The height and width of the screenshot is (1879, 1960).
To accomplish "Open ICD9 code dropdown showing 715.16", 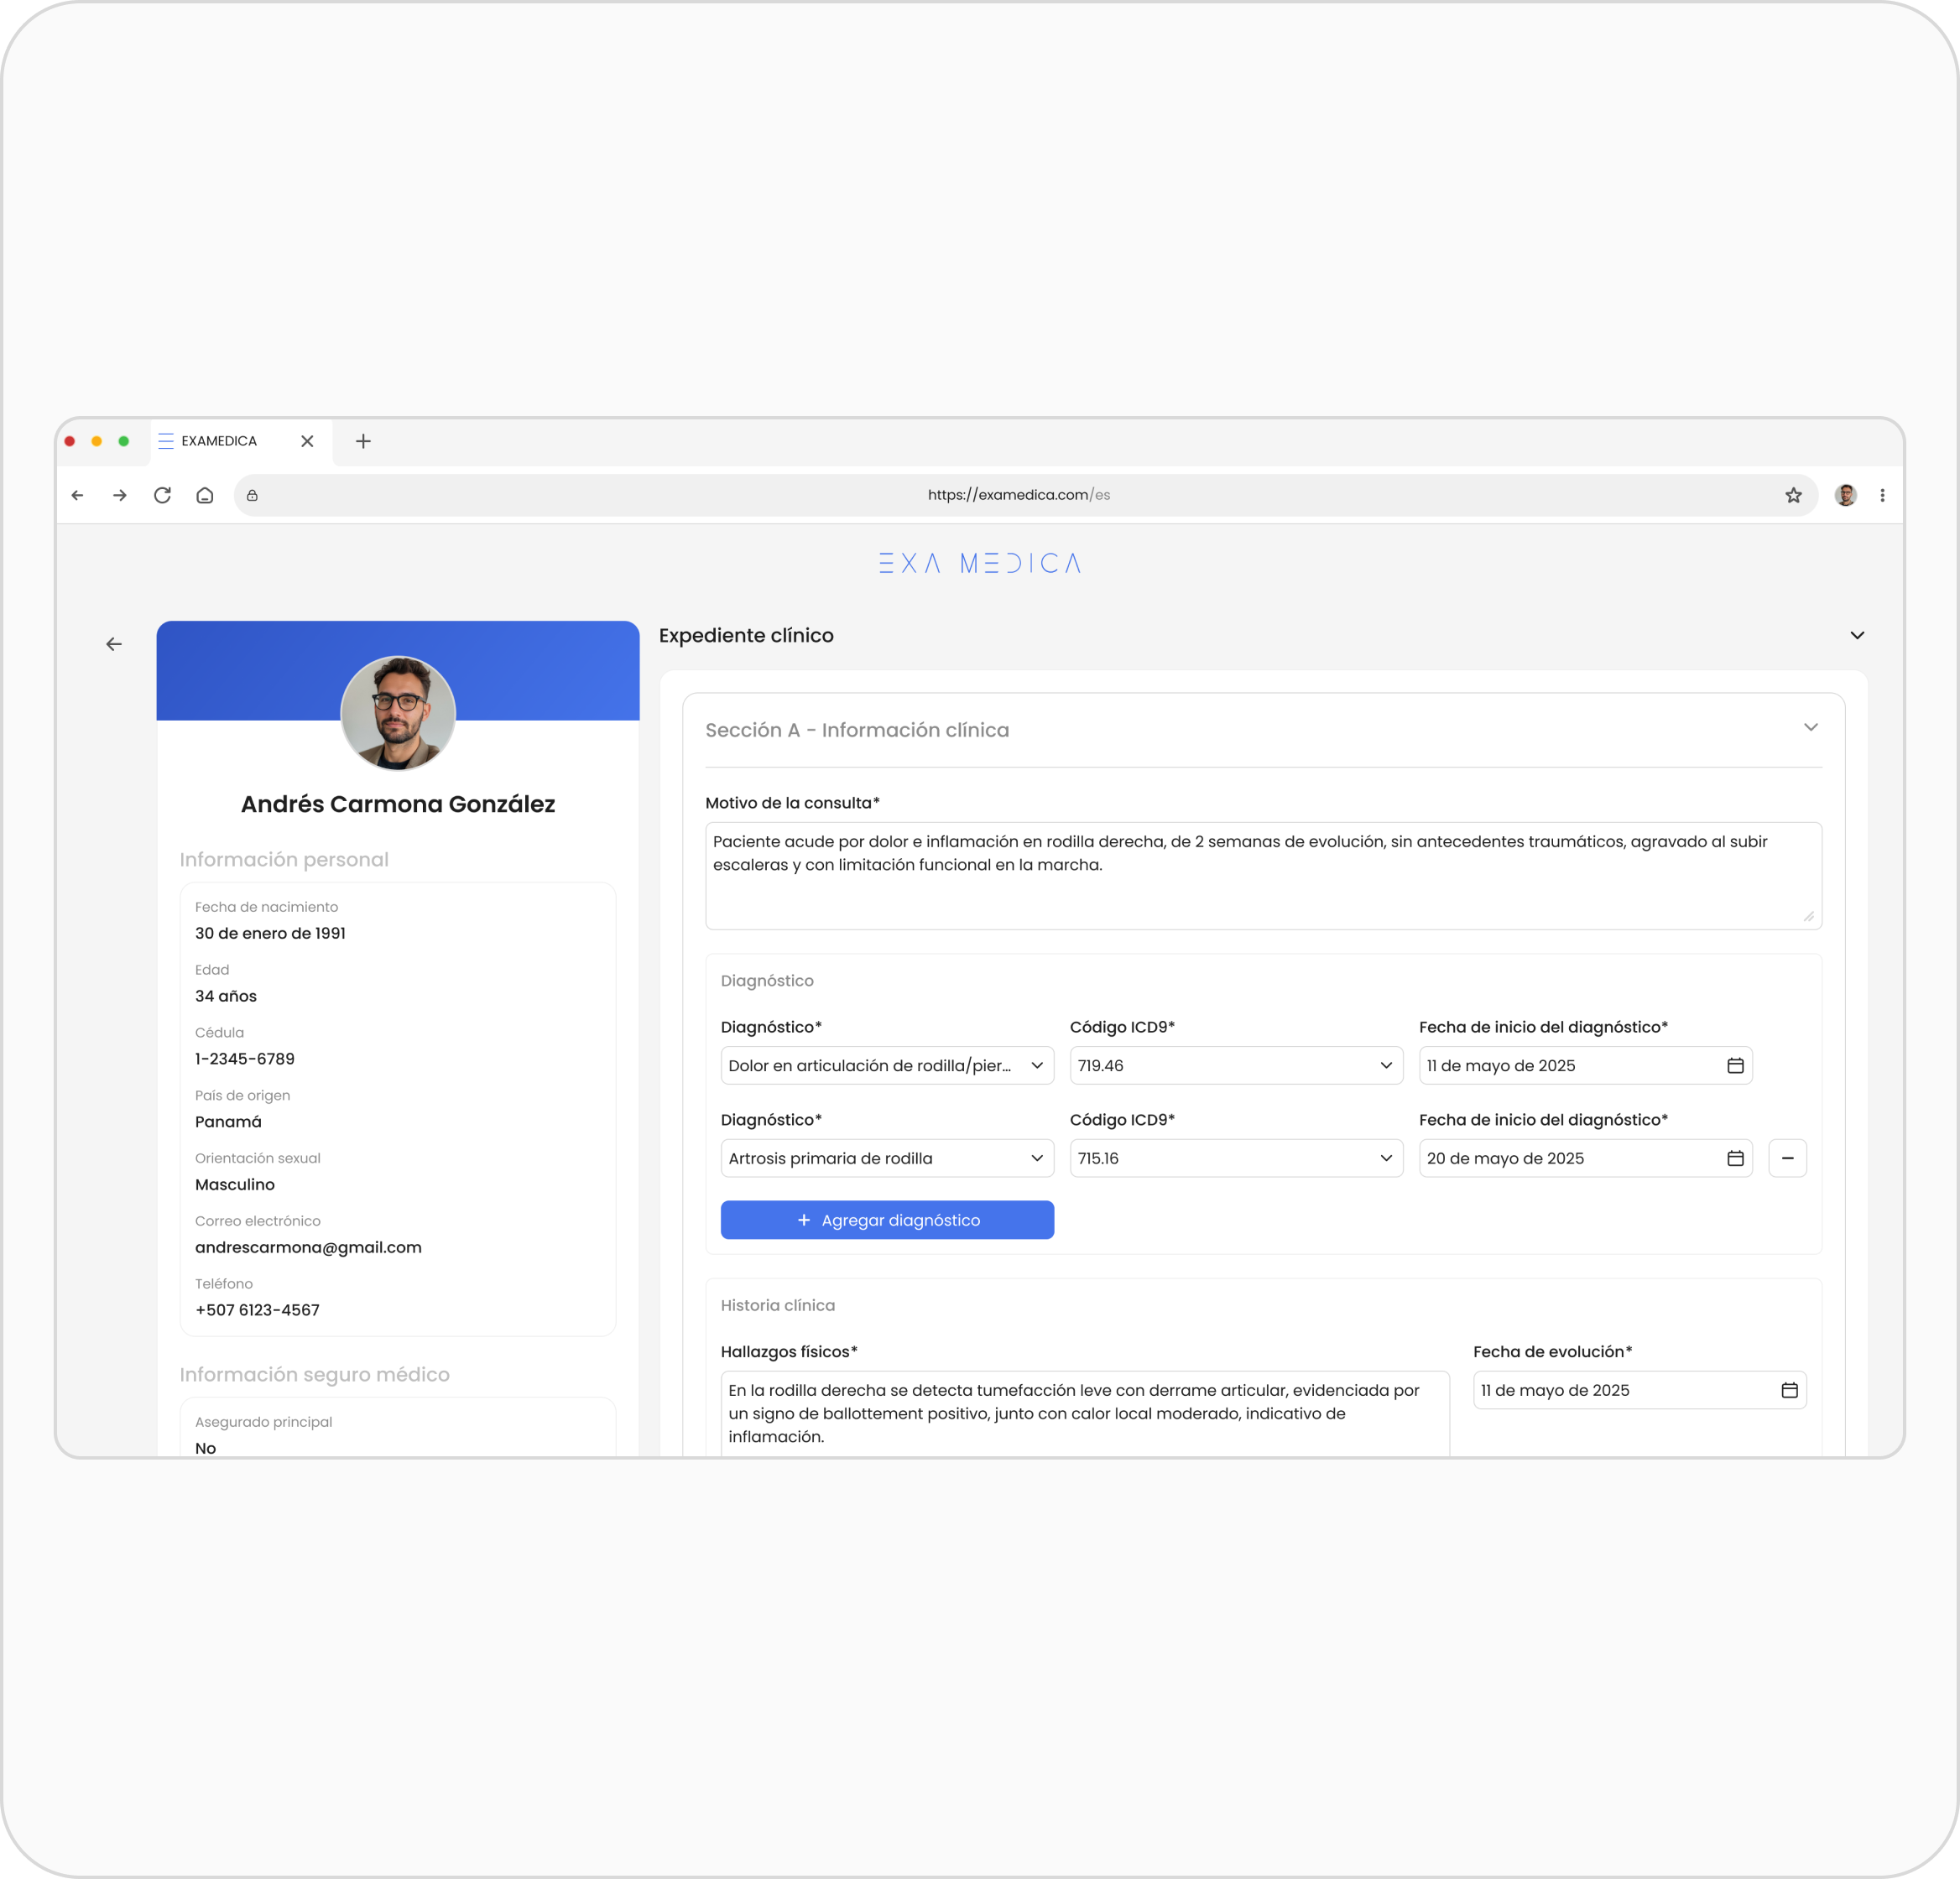I will coord(1236,1158).
